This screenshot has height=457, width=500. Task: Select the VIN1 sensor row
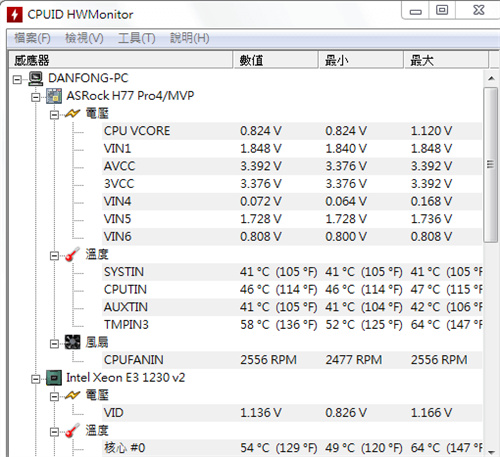point(292,149)
